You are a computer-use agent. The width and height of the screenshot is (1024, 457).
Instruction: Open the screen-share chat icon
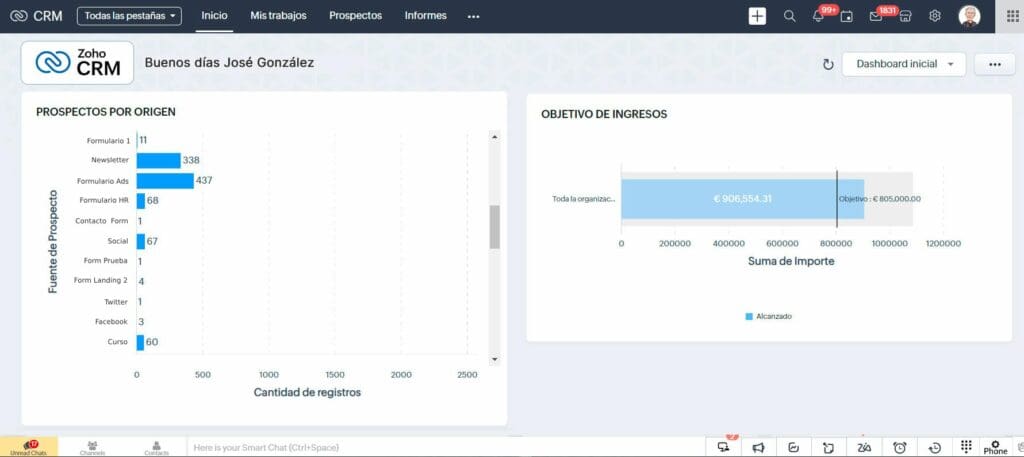[x=723, y=447]
